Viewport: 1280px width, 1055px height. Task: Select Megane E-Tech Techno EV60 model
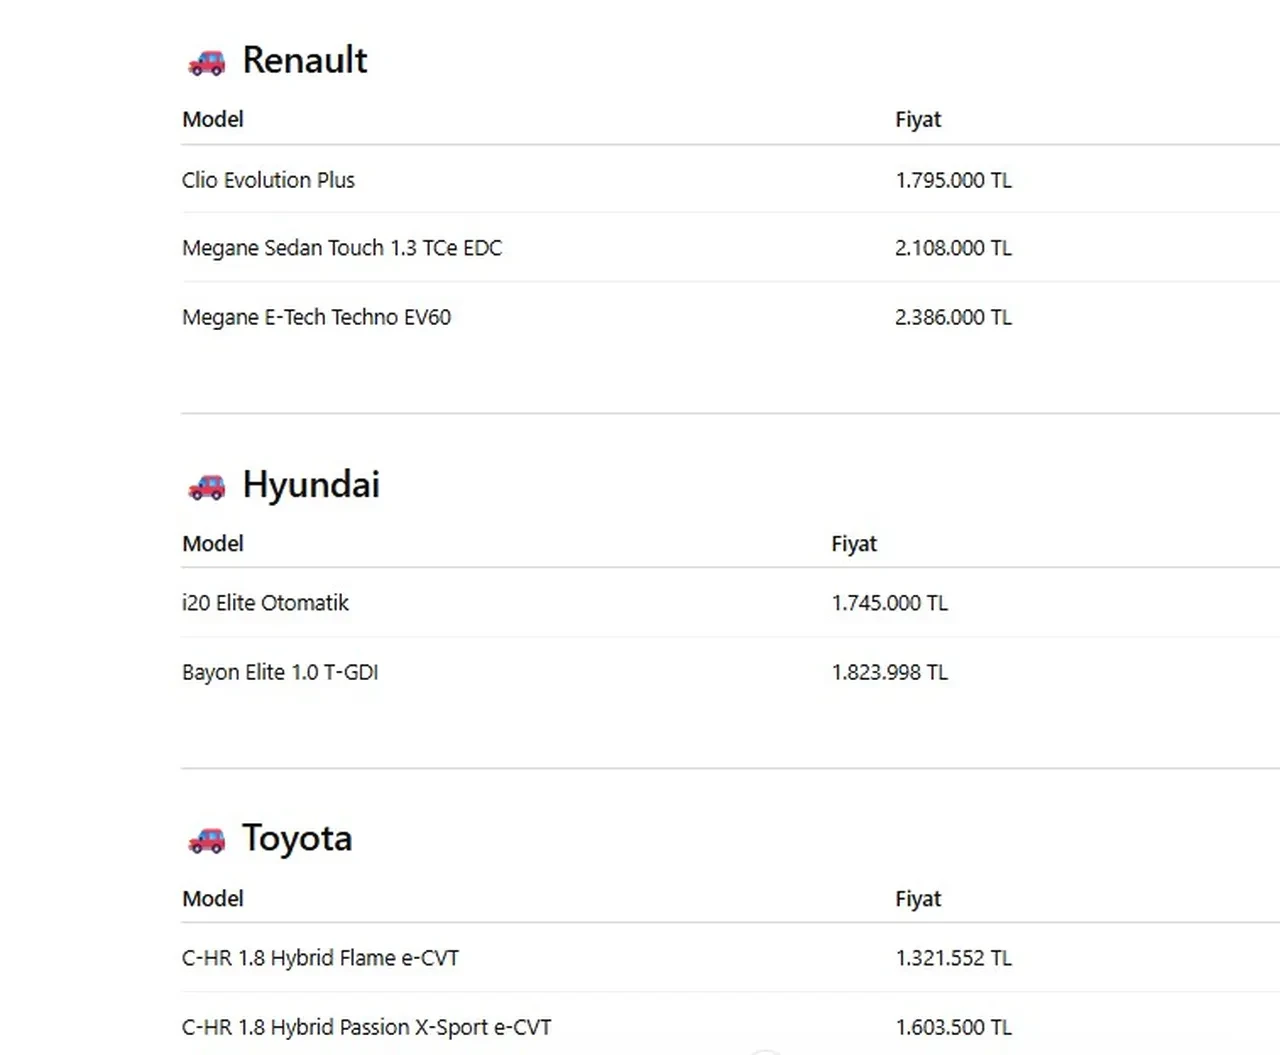316,317
